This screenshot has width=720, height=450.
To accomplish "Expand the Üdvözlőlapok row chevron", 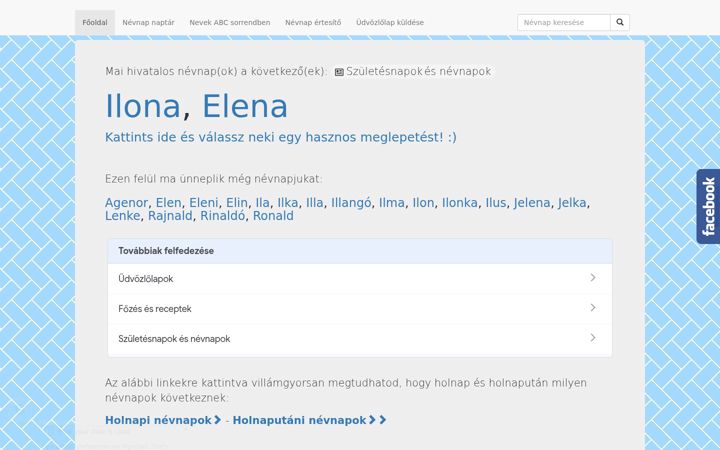I will tap(593, 278).
